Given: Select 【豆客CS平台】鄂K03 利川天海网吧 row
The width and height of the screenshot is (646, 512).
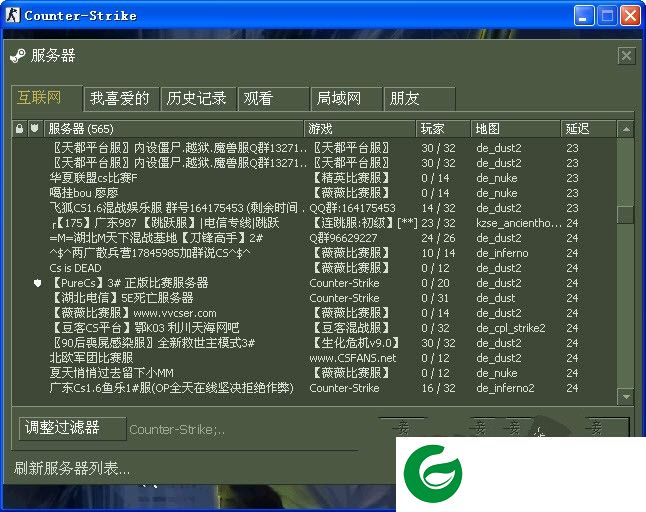Looking at the screenshot, I should (314, 328).
